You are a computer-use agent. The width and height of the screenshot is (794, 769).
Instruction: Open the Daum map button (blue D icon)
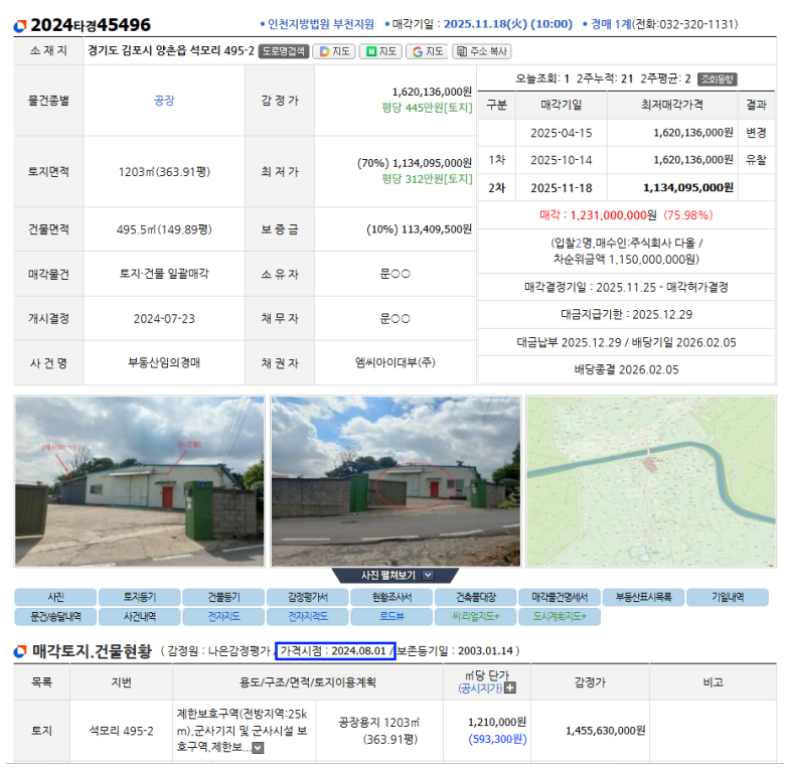pyautogui.click(x=333, y=51)
